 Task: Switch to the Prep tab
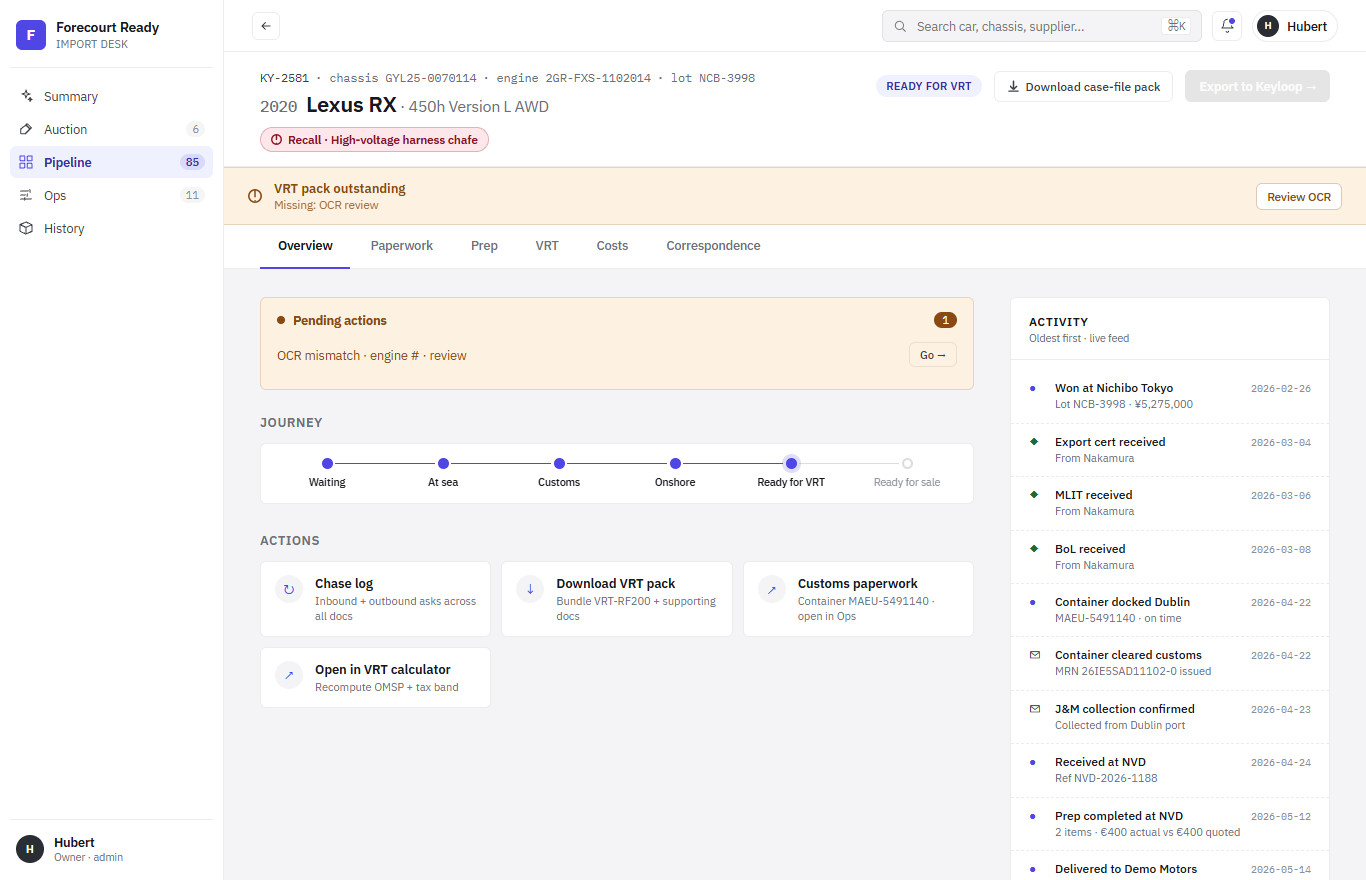(484, 246)
